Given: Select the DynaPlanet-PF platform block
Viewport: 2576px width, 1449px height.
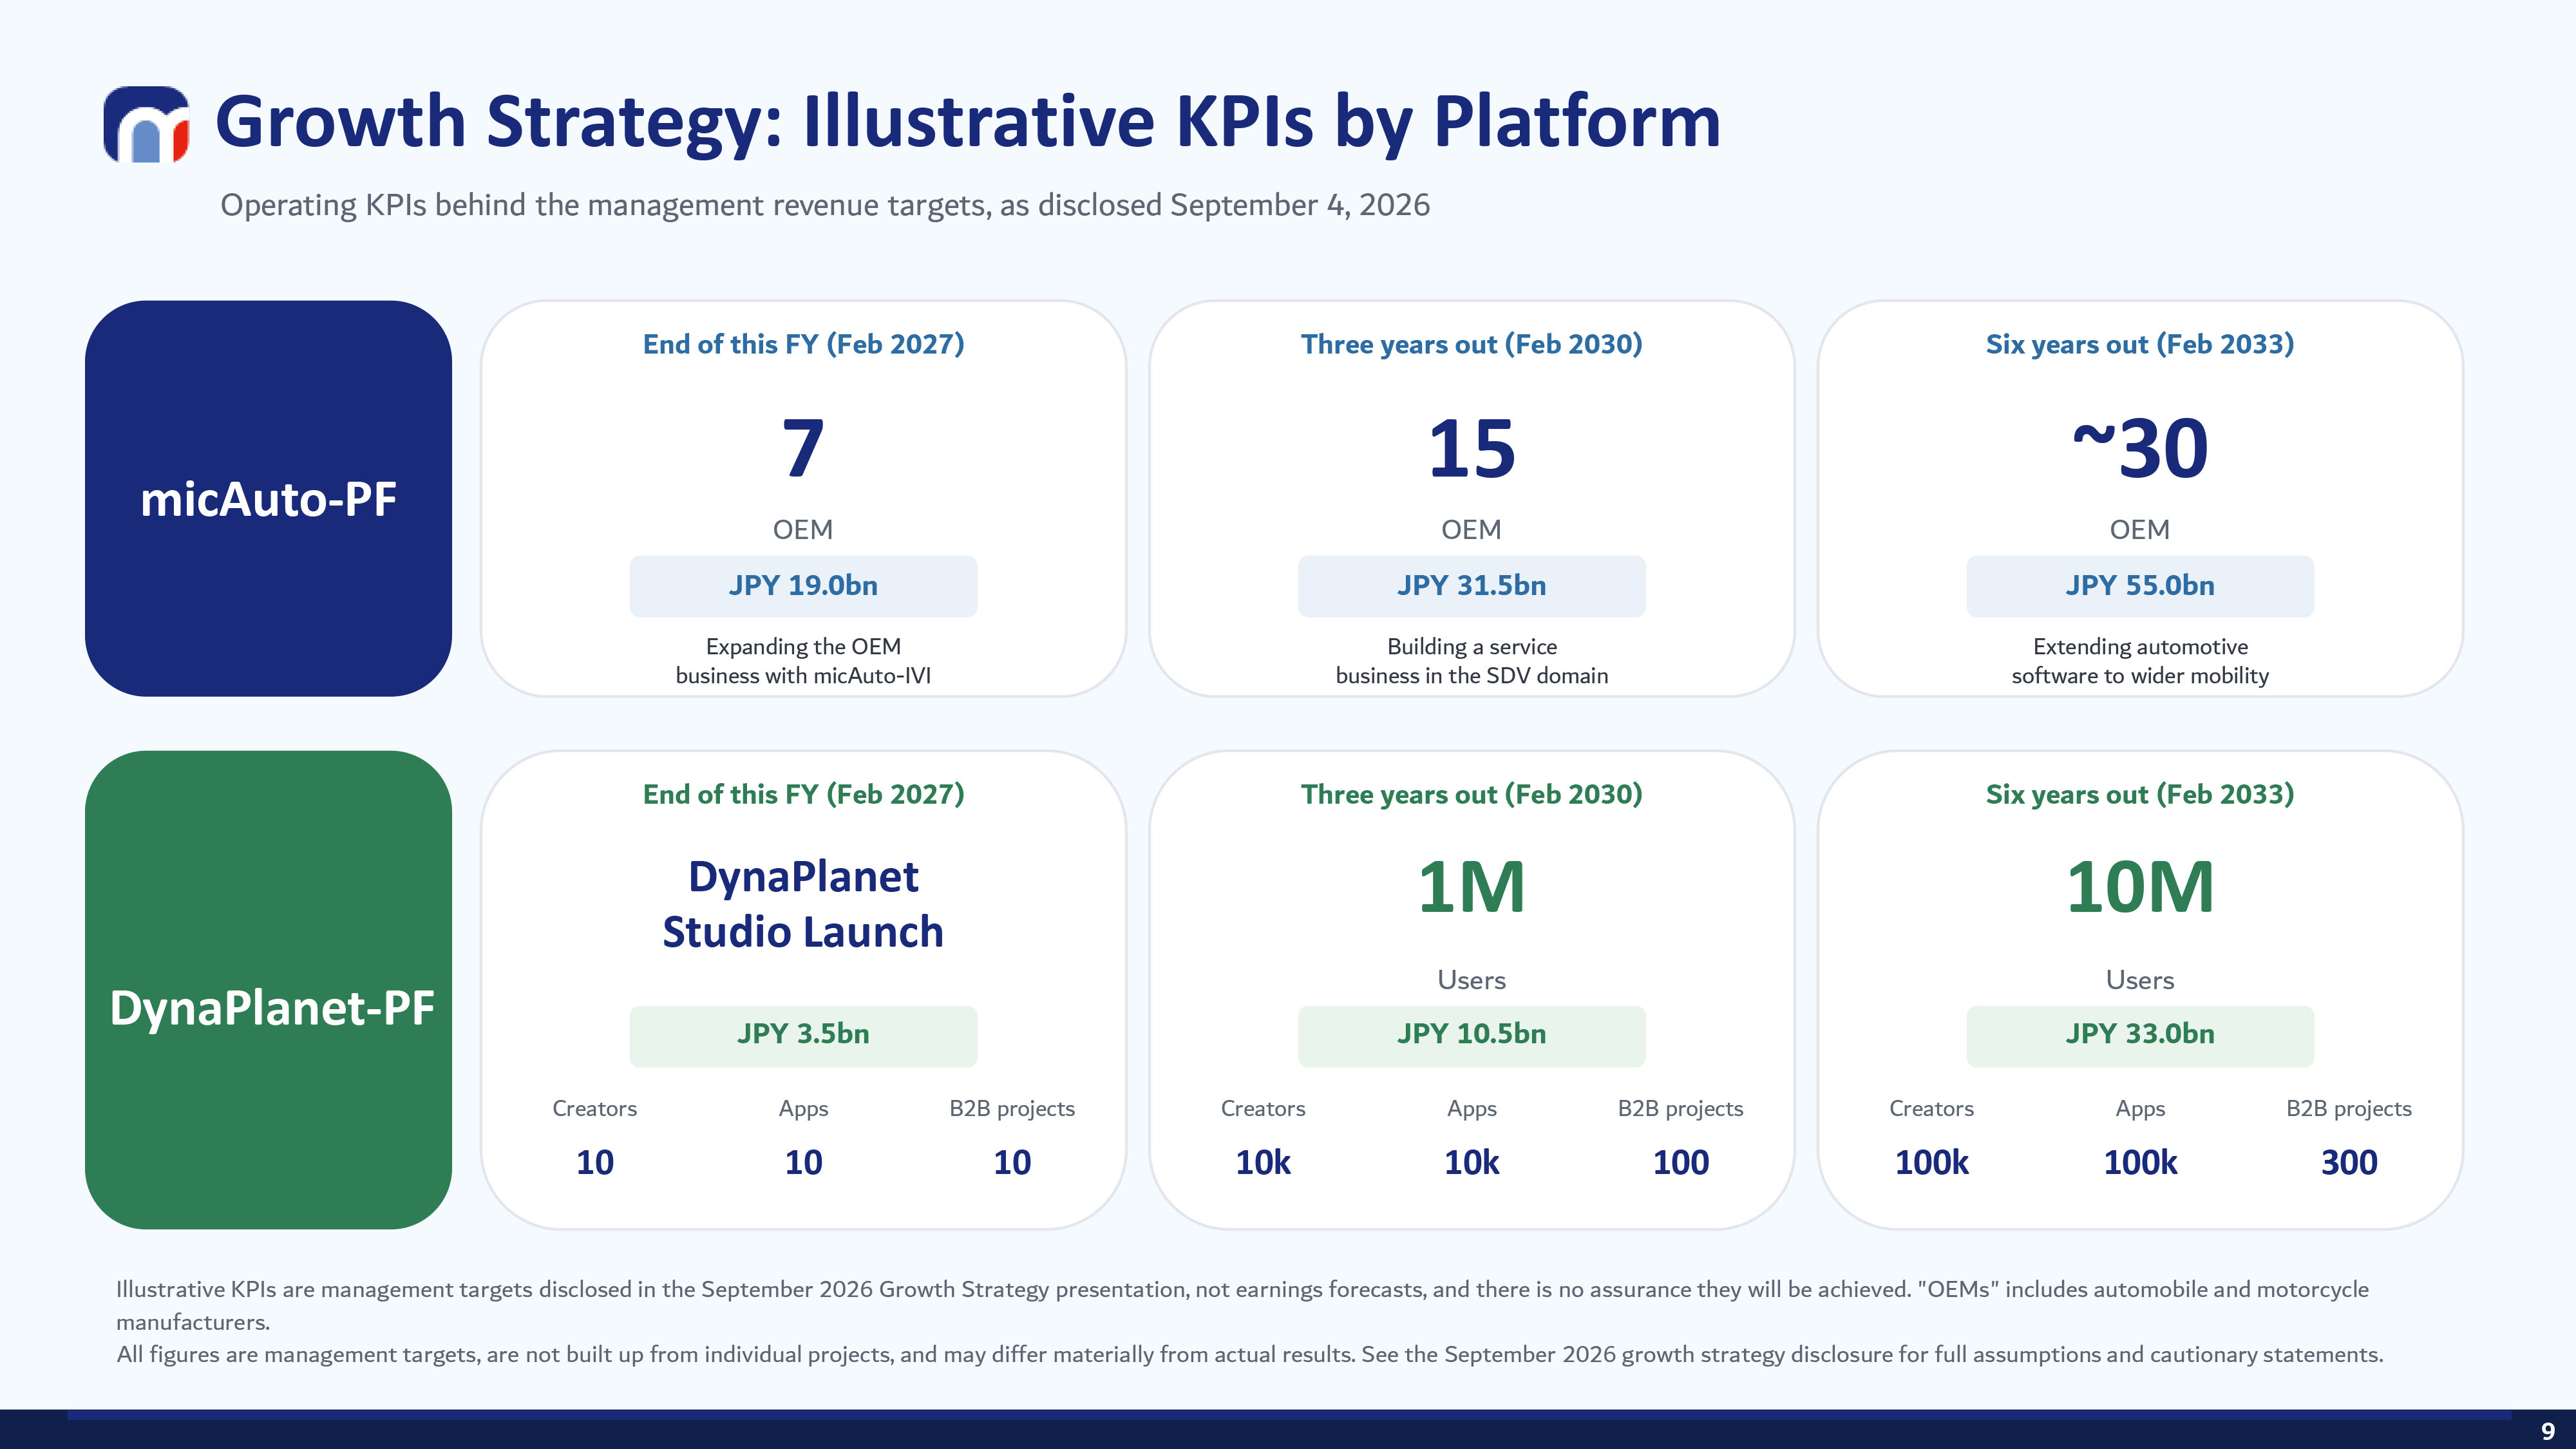Looking at the screenshot, I should 268,990.
